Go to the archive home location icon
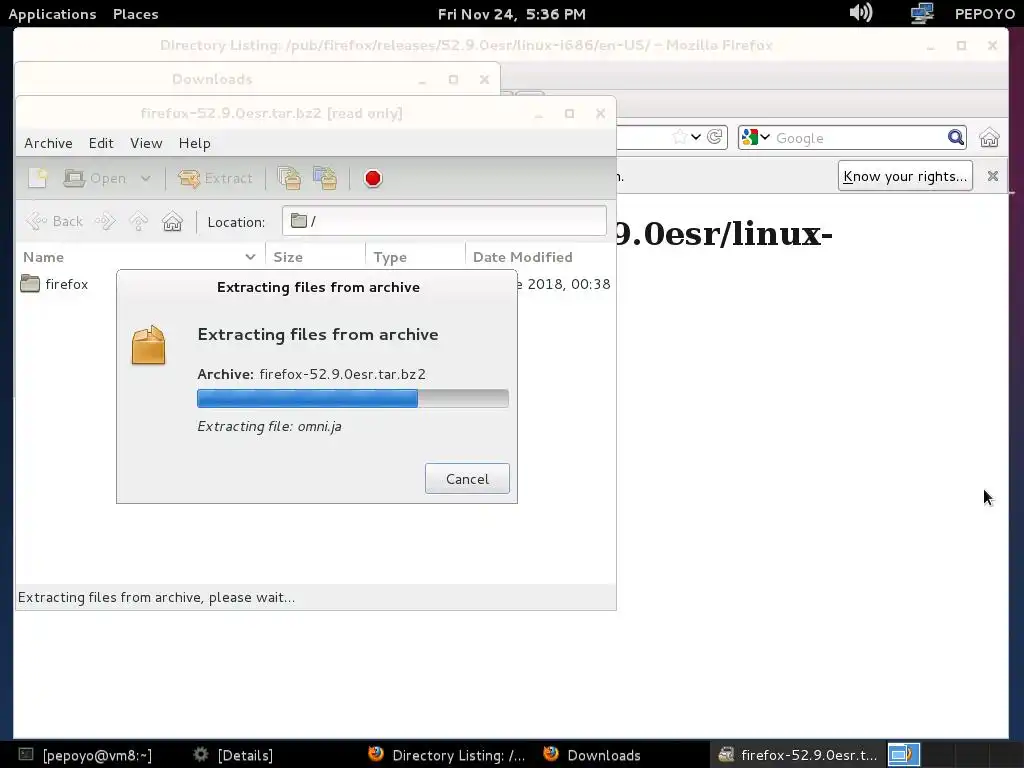The image size is (1024, 768). point(172,221)
